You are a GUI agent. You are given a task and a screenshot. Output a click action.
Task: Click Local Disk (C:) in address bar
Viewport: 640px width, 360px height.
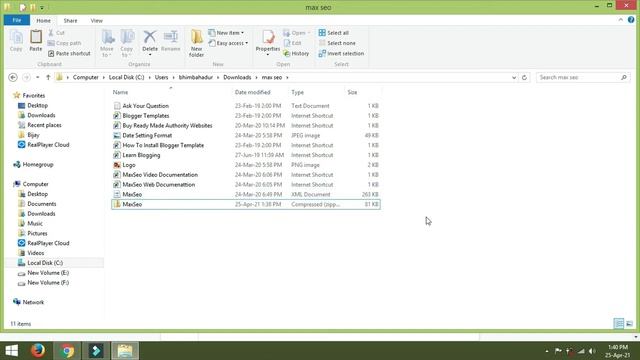pos(127,77)
